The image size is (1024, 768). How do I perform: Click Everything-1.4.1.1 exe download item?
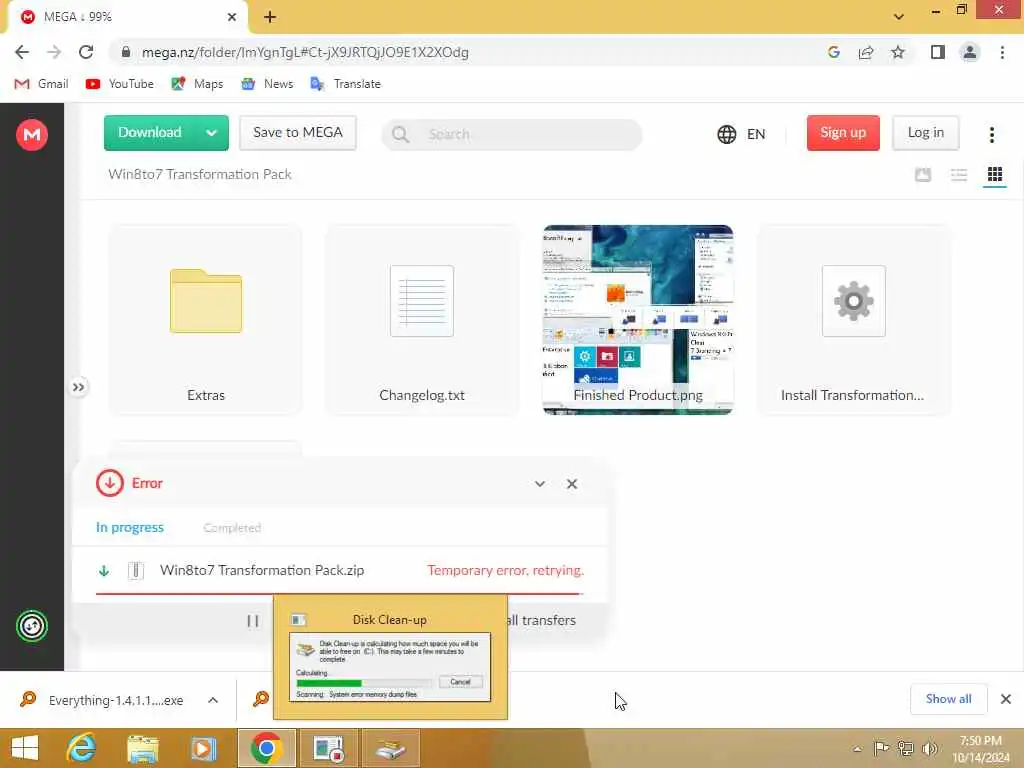point(116,700)
